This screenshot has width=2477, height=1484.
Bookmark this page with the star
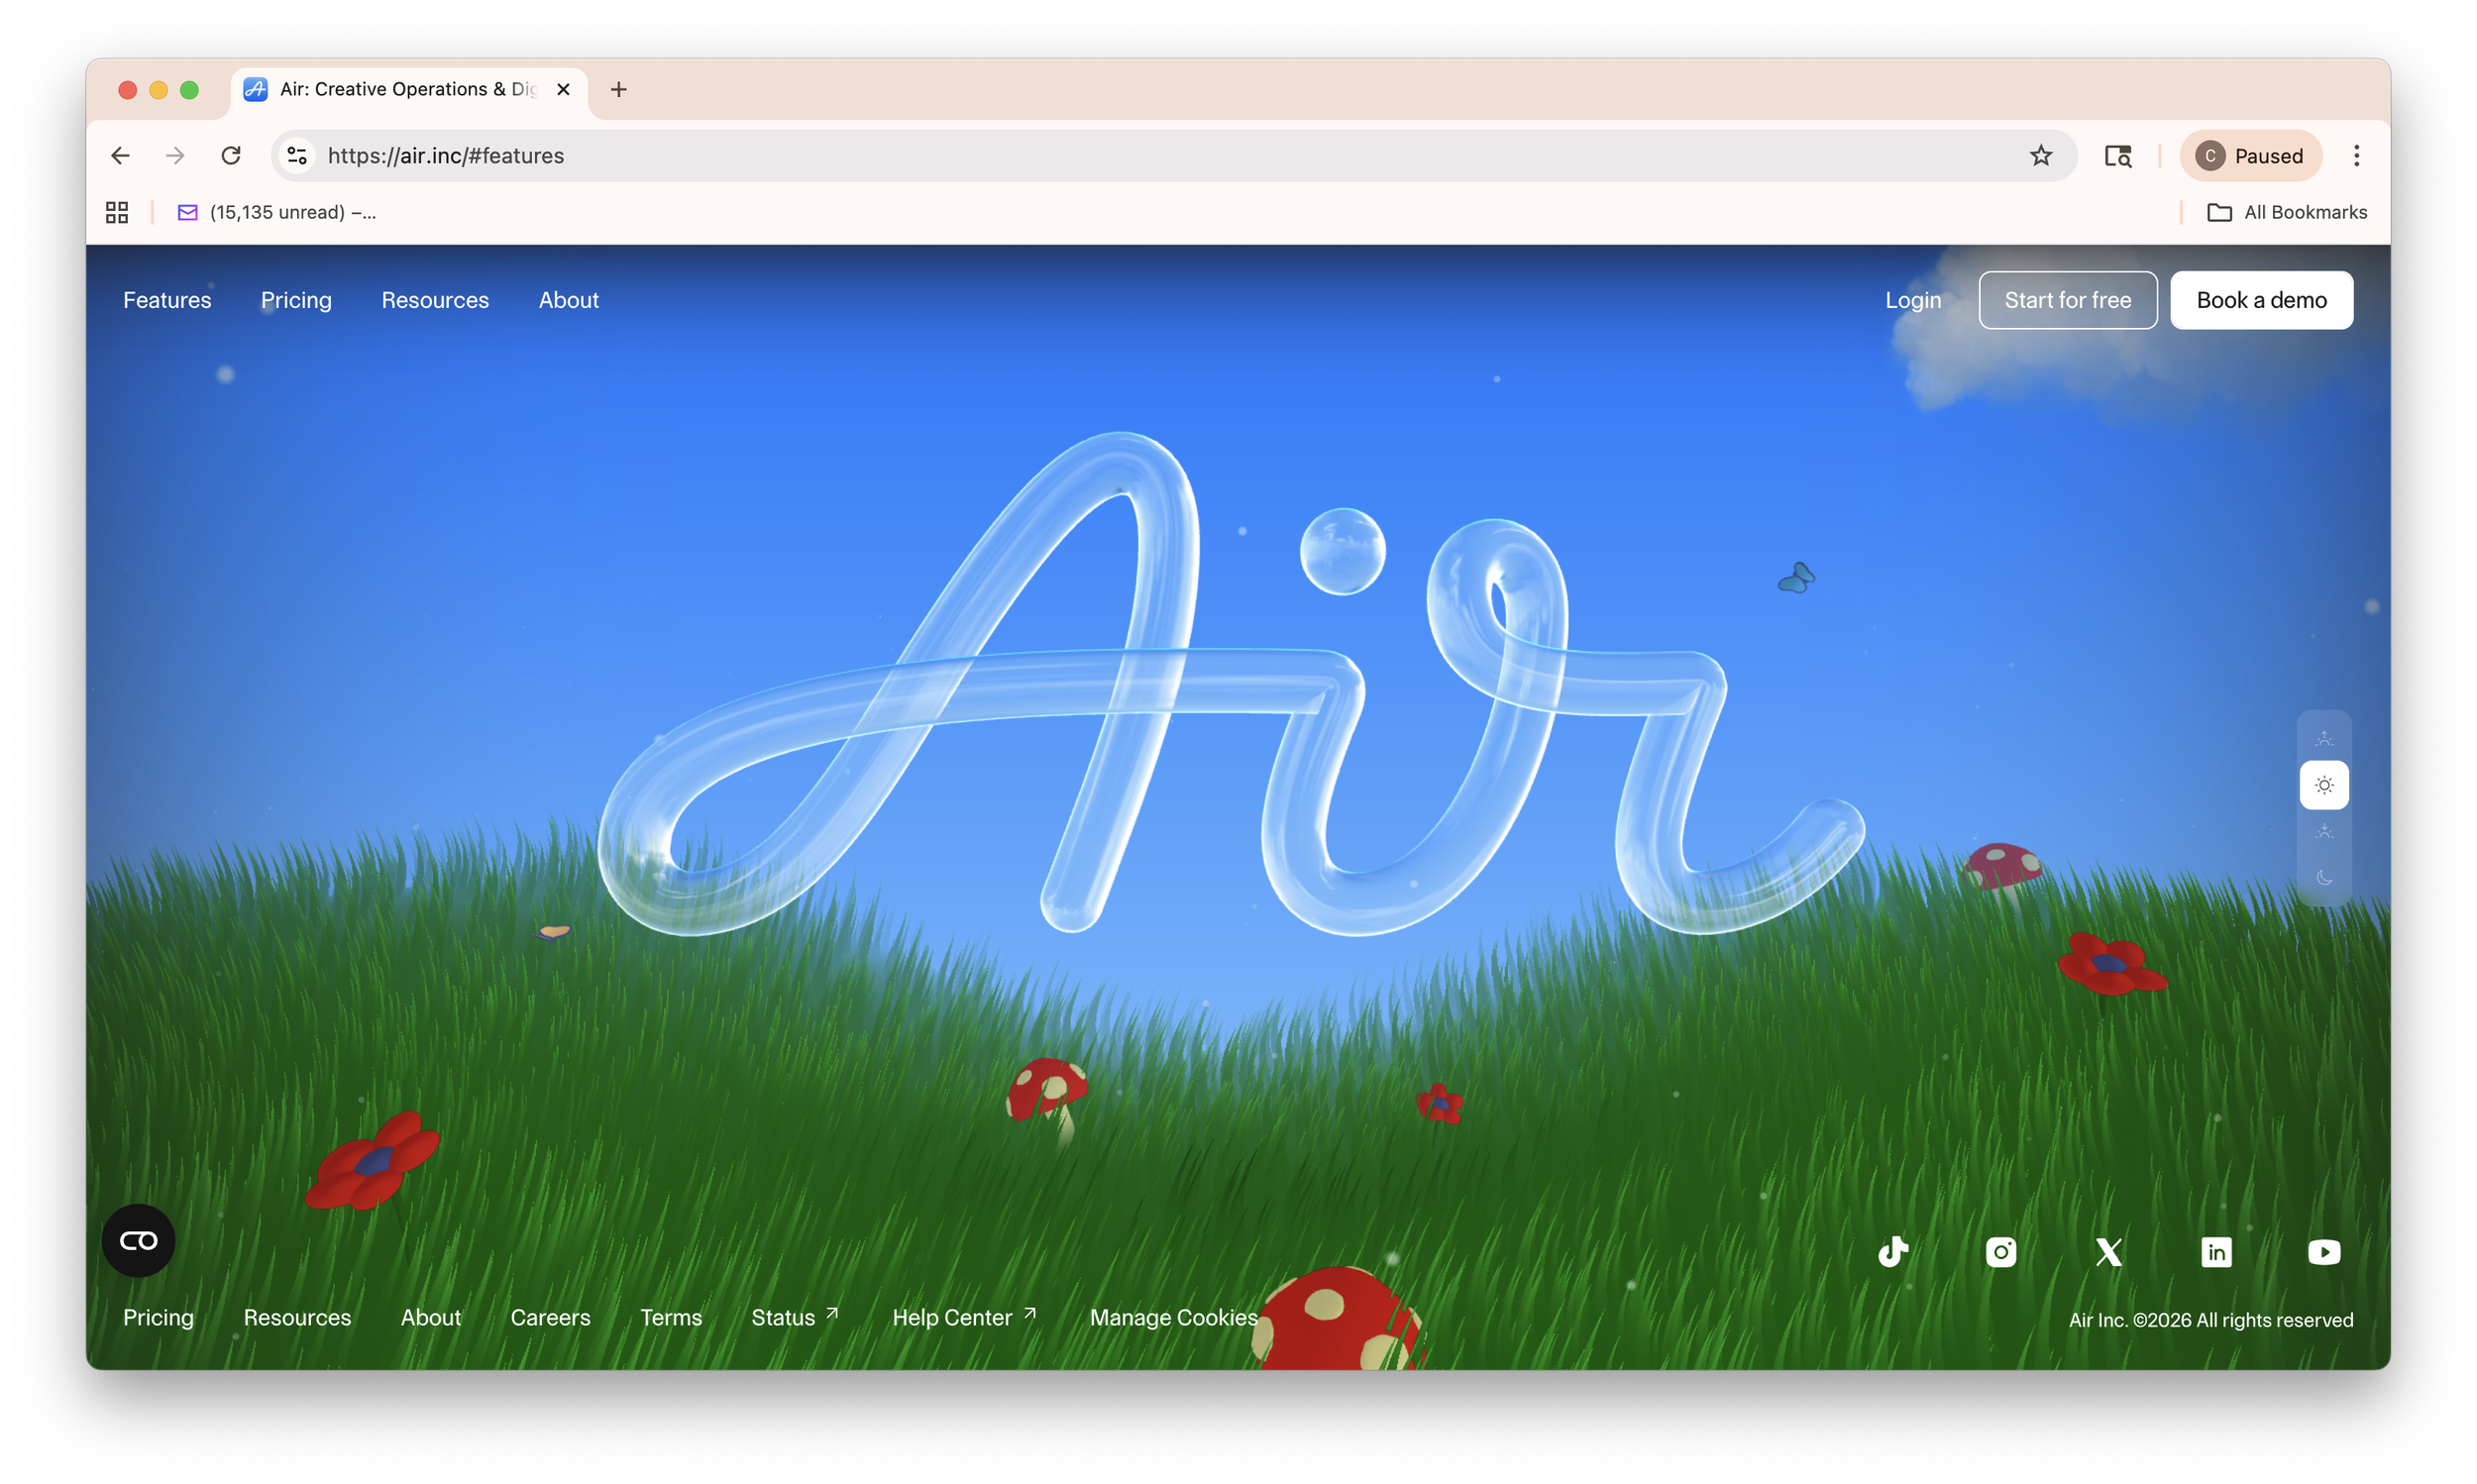click(x=2040, y=156)
